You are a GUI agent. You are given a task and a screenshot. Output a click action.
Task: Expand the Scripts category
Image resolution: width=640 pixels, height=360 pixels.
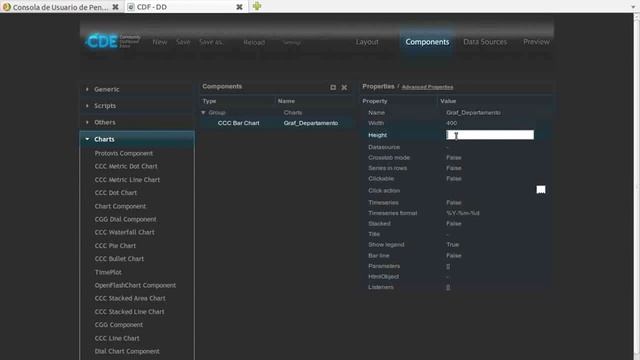[137, 106]
